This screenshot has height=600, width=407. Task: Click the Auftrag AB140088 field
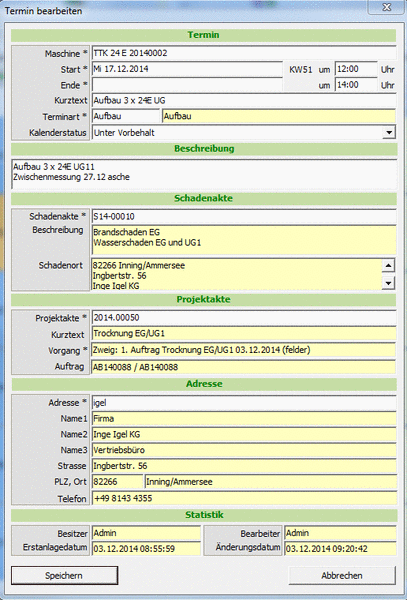pyautogui.click(x=244, y=367)
